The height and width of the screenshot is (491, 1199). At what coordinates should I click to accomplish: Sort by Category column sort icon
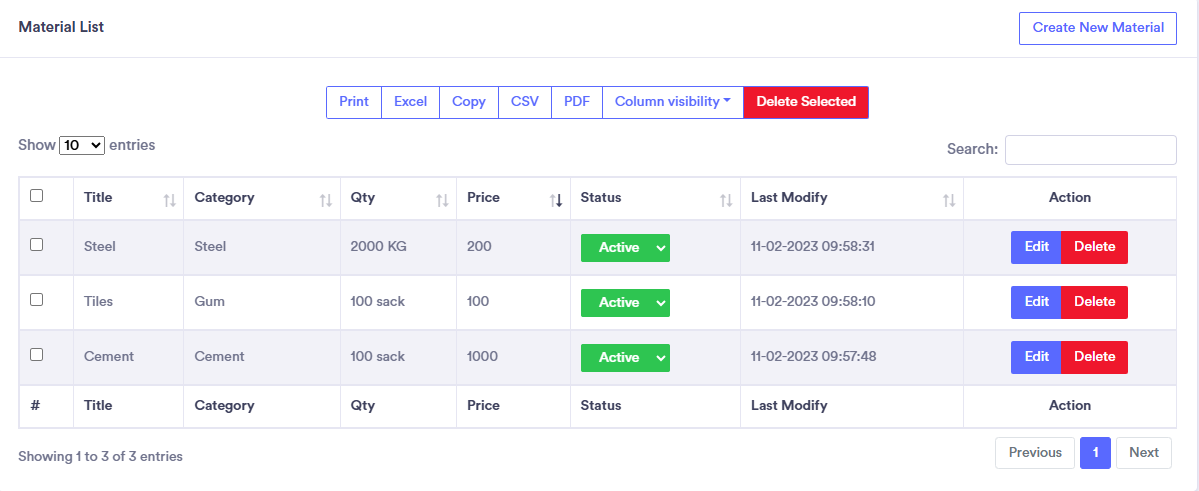click(x=326, y=201)
